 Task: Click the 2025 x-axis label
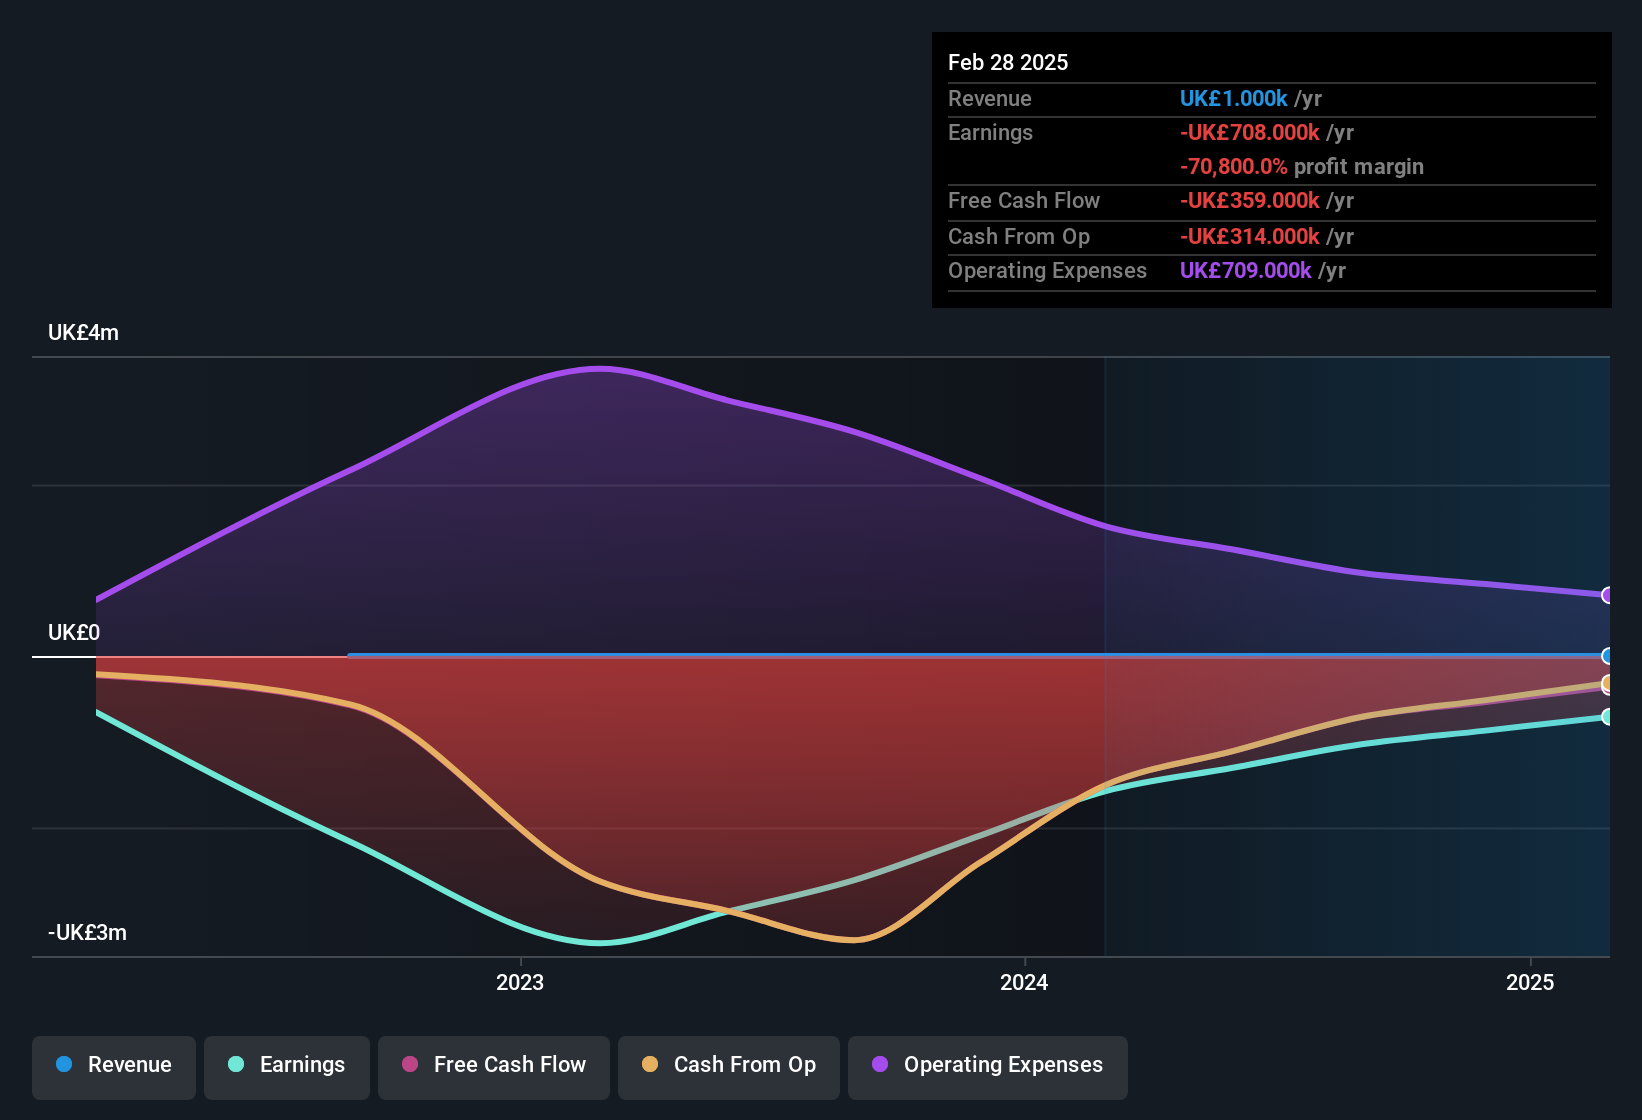click(1530, 982)
